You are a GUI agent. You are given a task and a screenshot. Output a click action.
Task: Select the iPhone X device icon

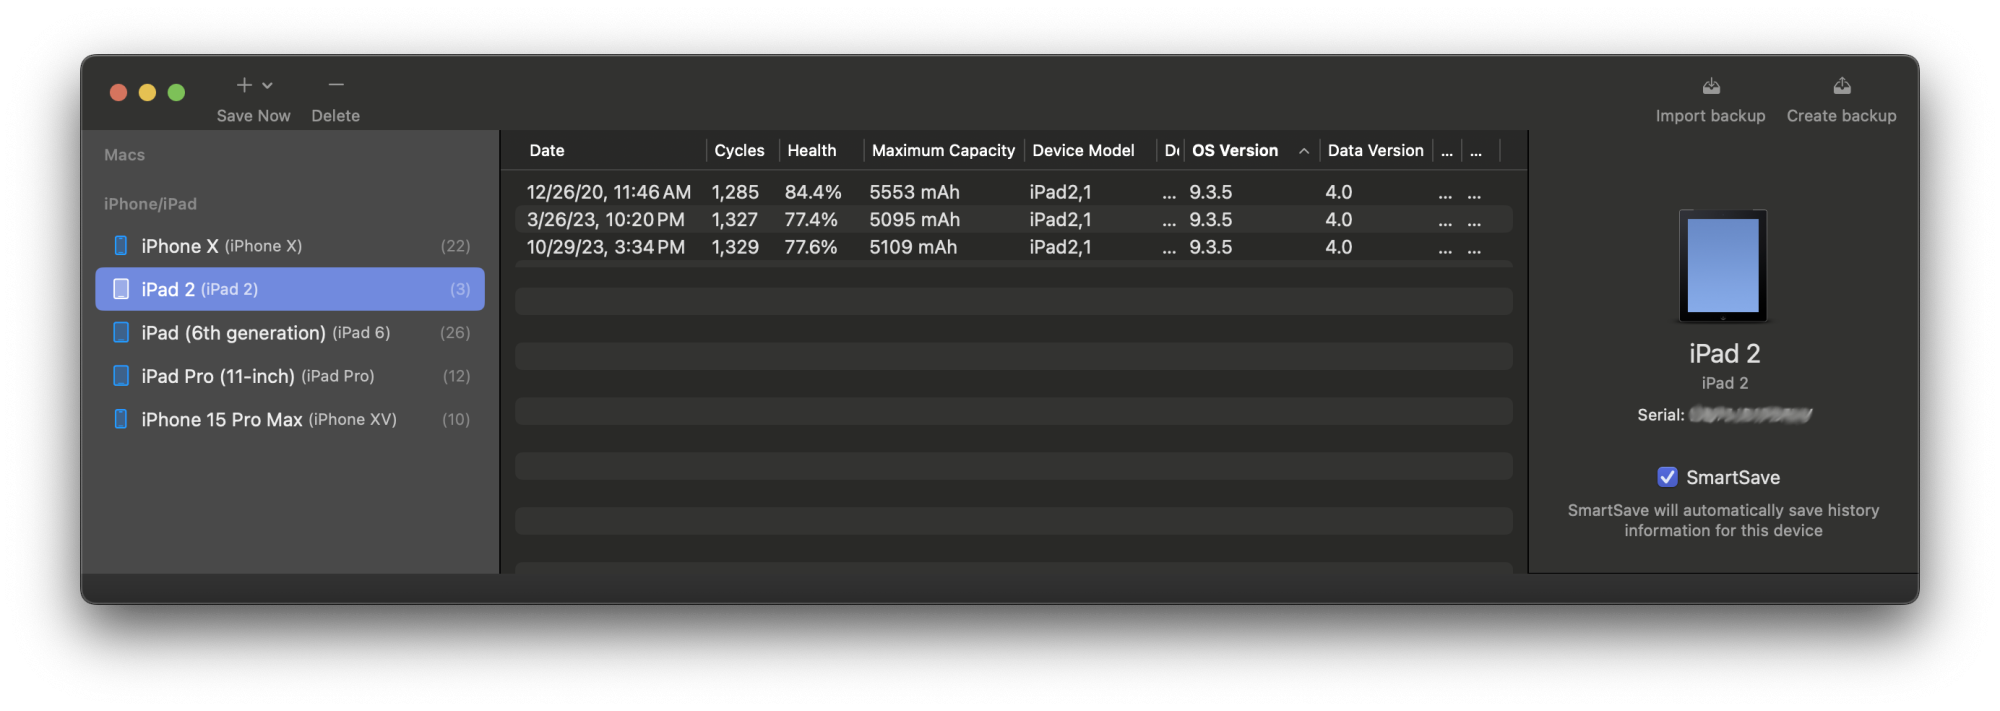[x=121, y=246]
